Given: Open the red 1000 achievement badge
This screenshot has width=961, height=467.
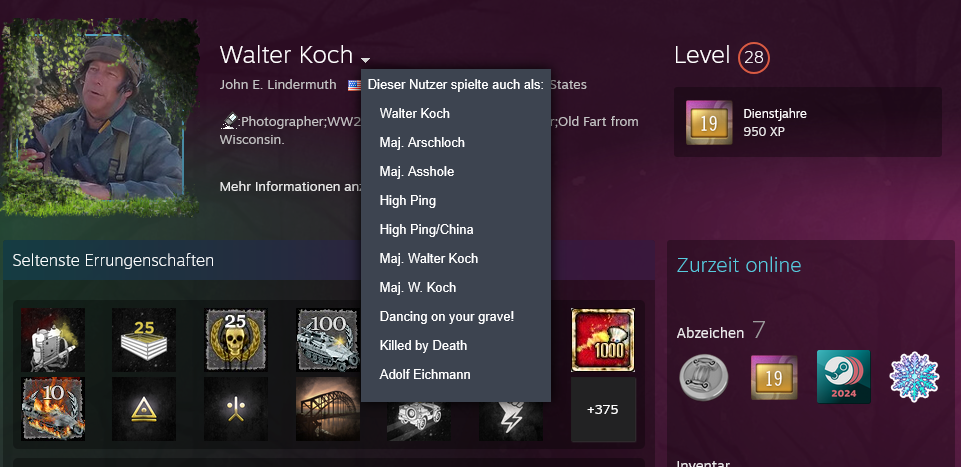Looking at the screenshot, I should click(x=603, y=340).
